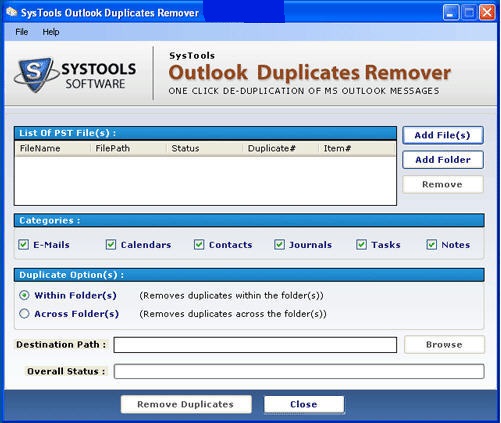
Task: Uncheck the Calendars category checkbox
Action: click(111, 245)
